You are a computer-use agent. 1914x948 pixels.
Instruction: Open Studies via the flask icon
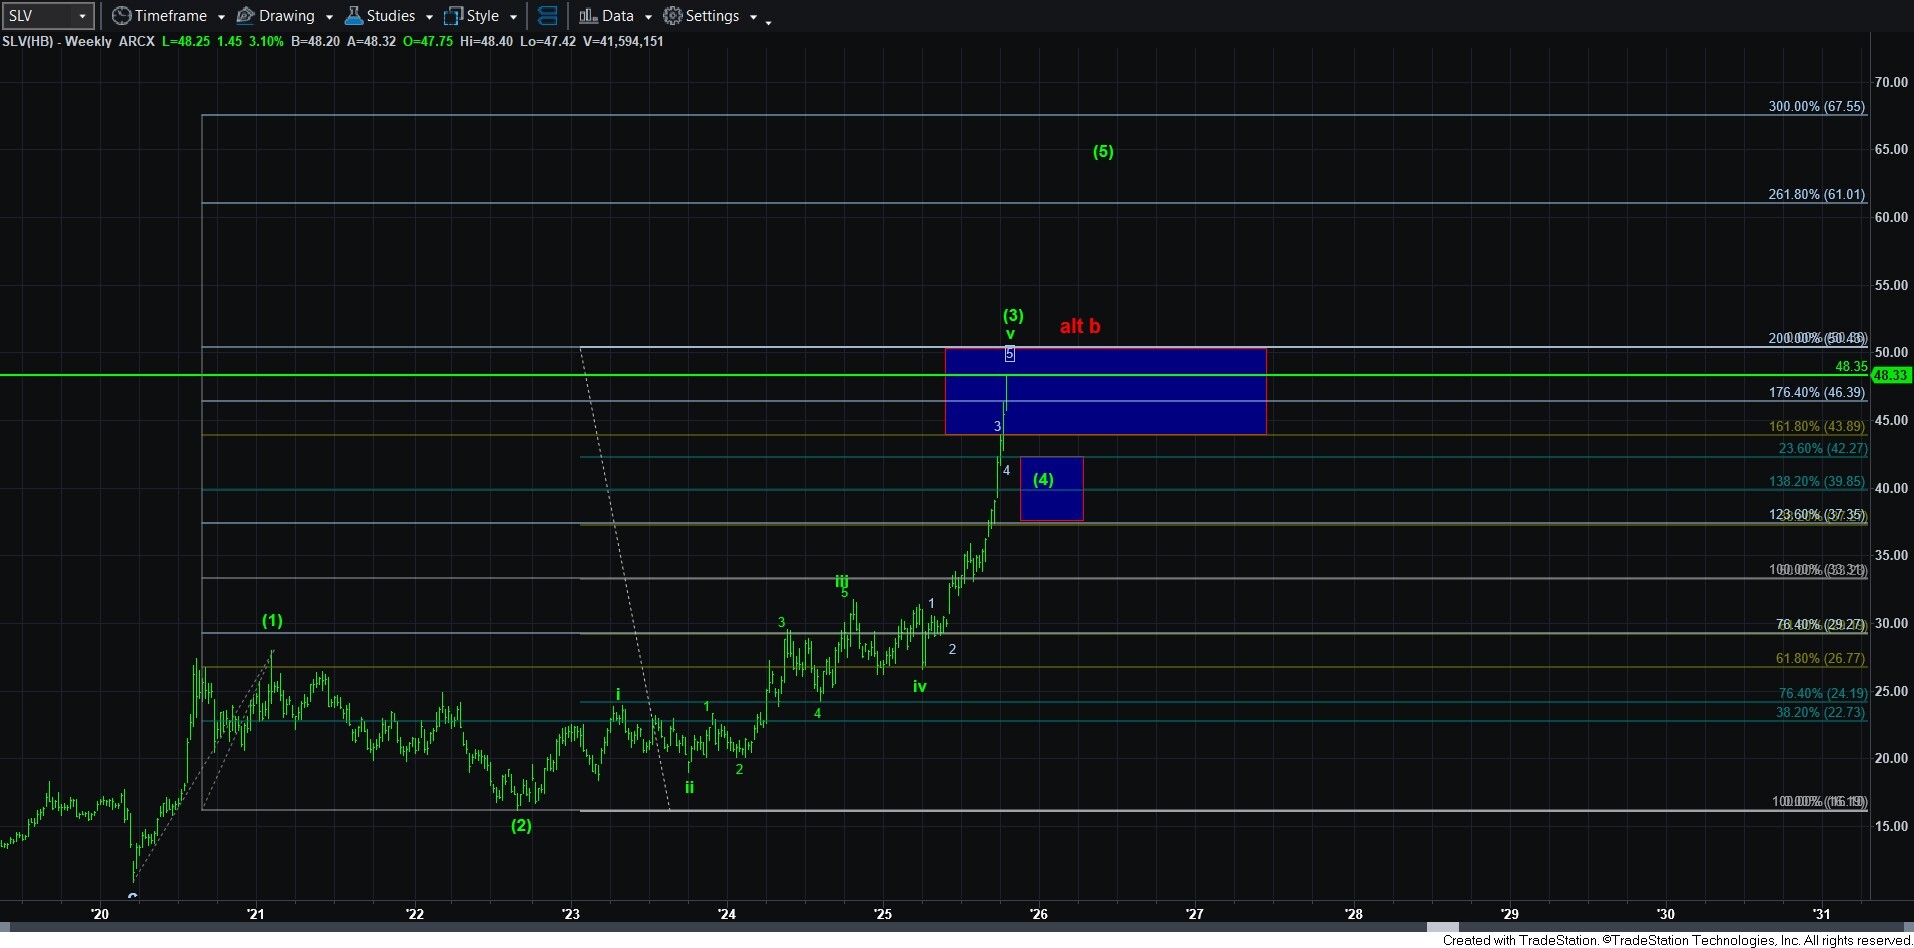[353, 16]
